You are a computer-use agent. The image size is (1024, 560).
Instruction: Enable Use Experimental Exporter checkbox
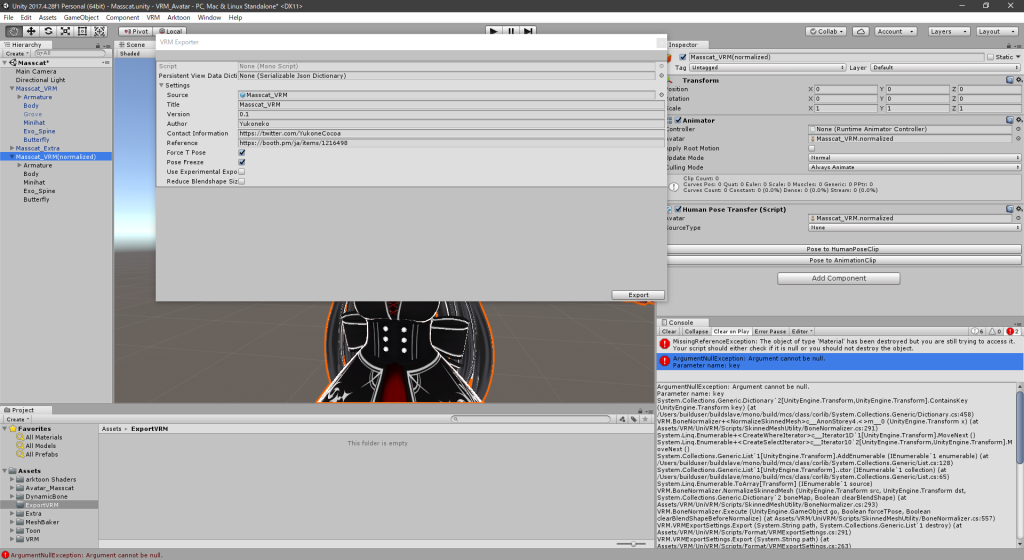click(242, 172)
